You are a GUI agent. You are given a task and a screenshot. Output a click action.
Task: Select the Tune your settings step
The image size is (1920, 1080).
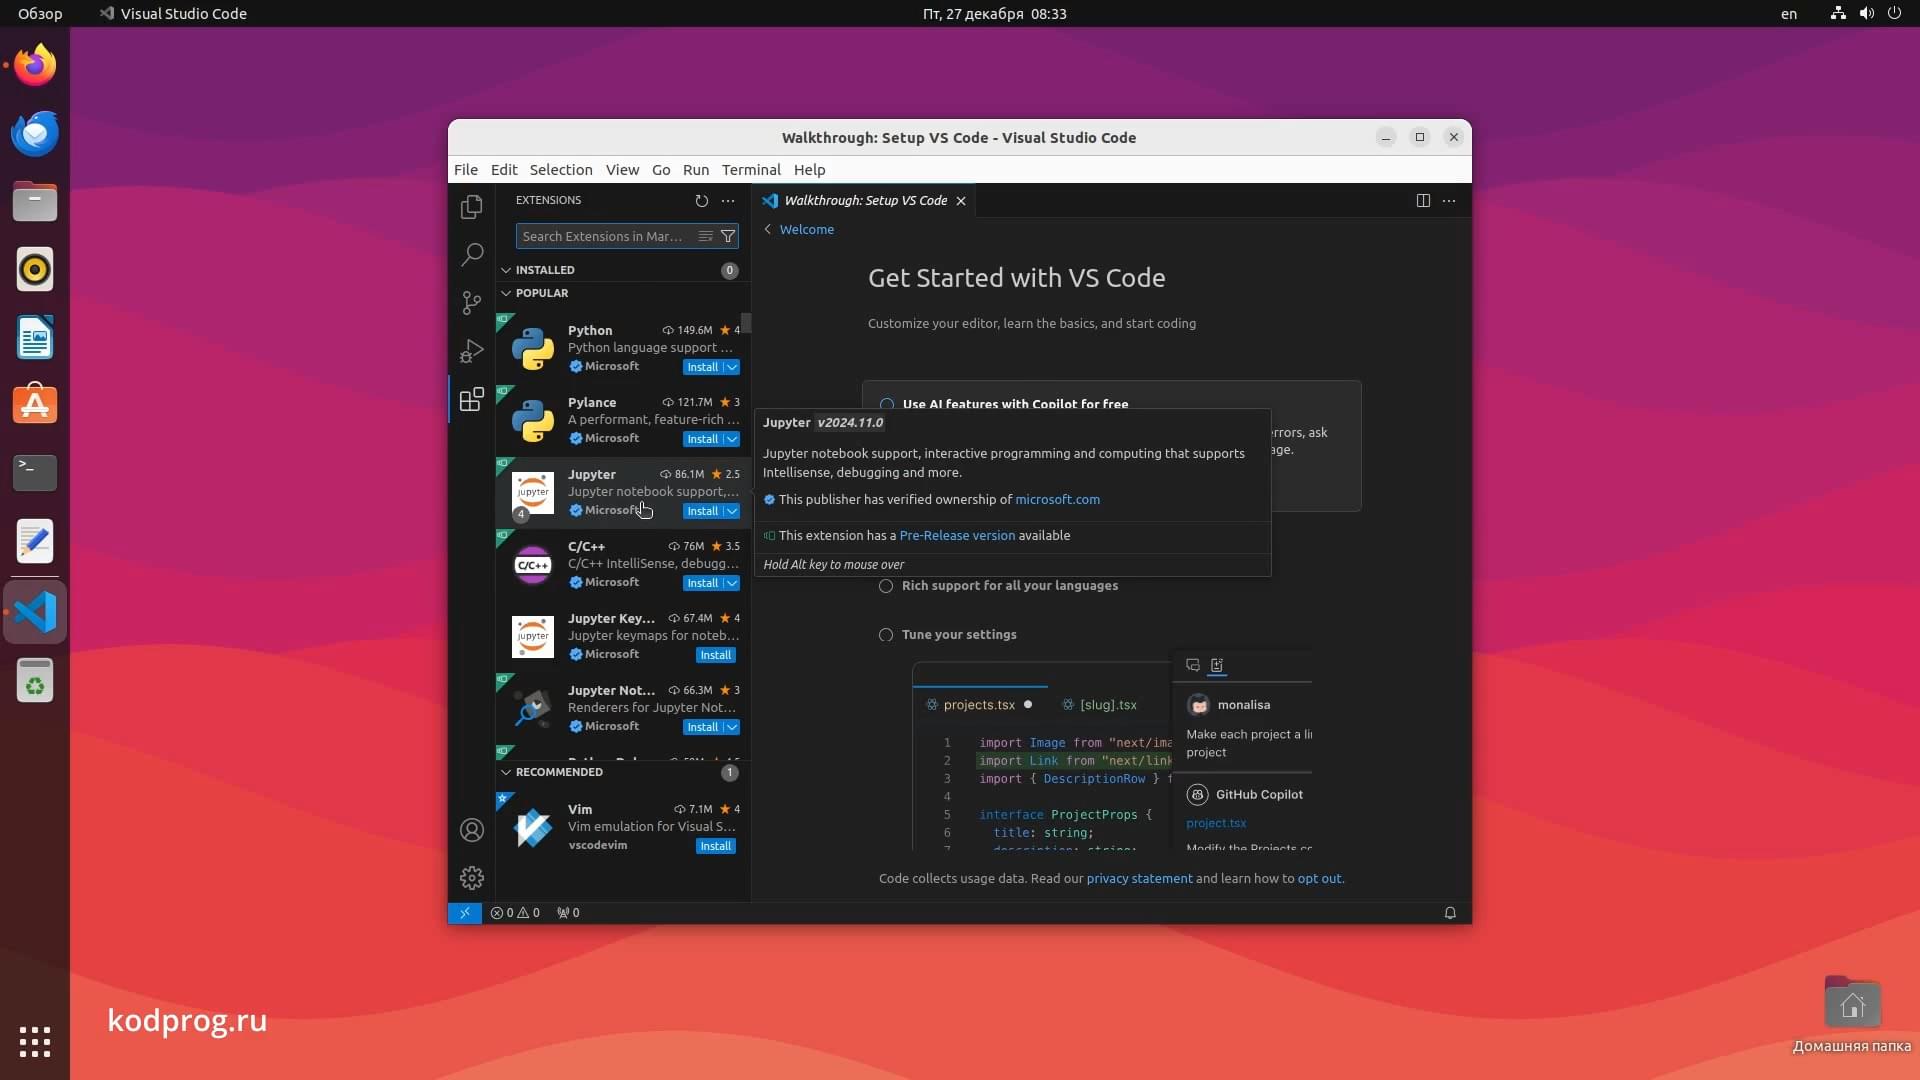(x=958, y=635)
